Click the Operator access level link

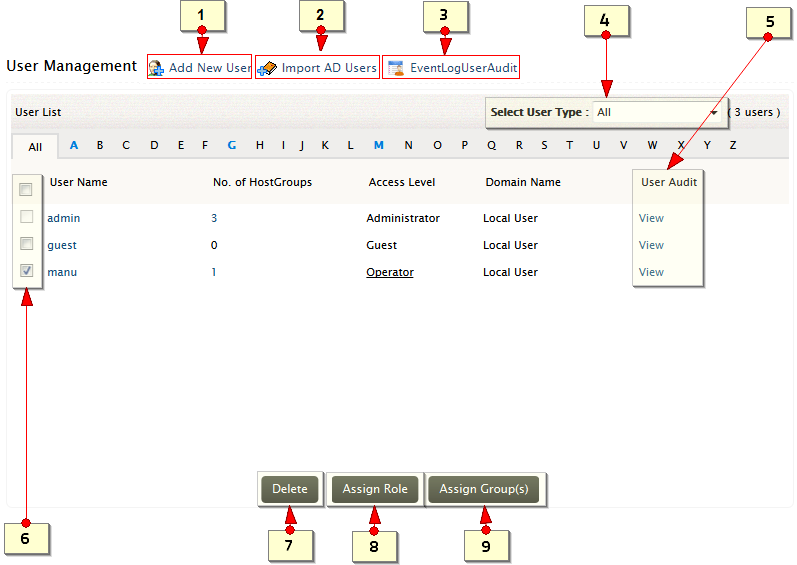pos(390,272)
